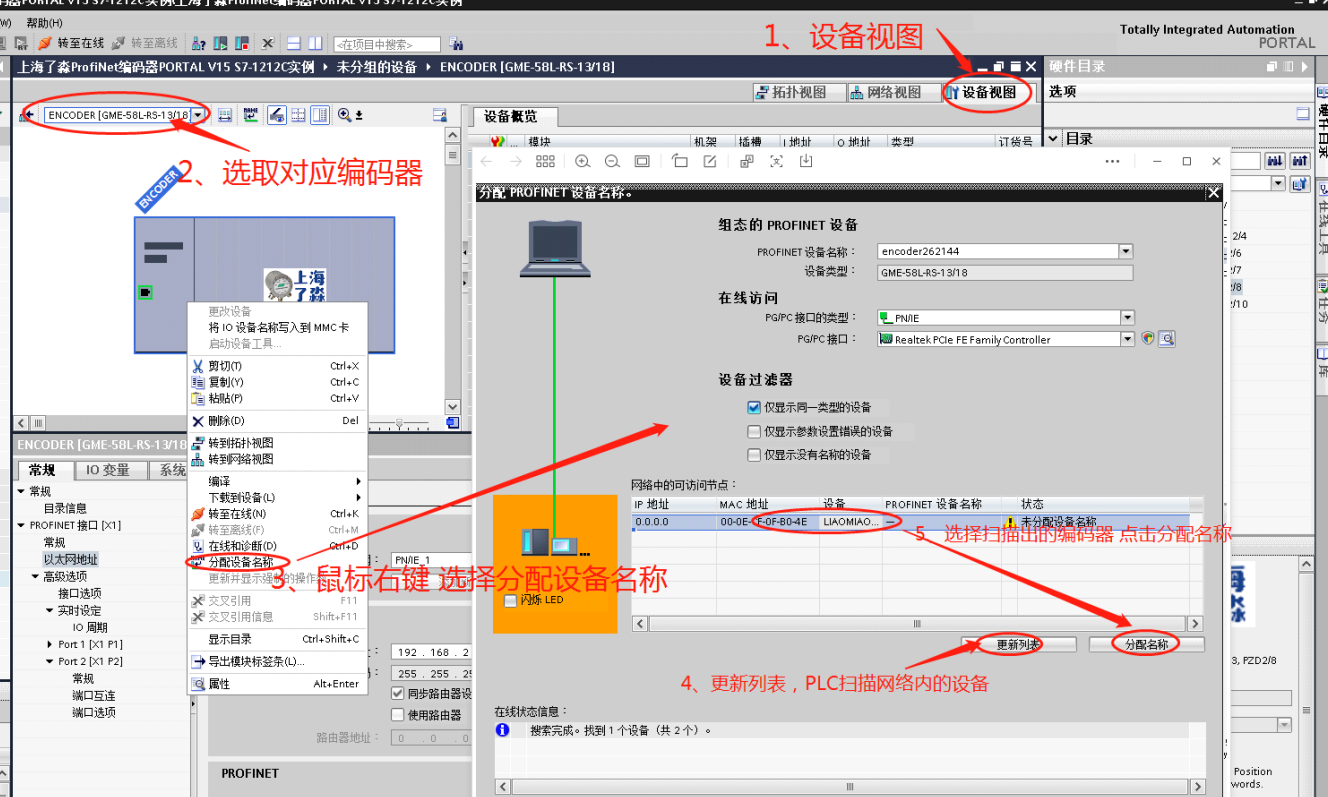The image size is (1328, 797).
Task: Click the zoom magnifier icon in device view toolbar
Action: coord(345,115)
